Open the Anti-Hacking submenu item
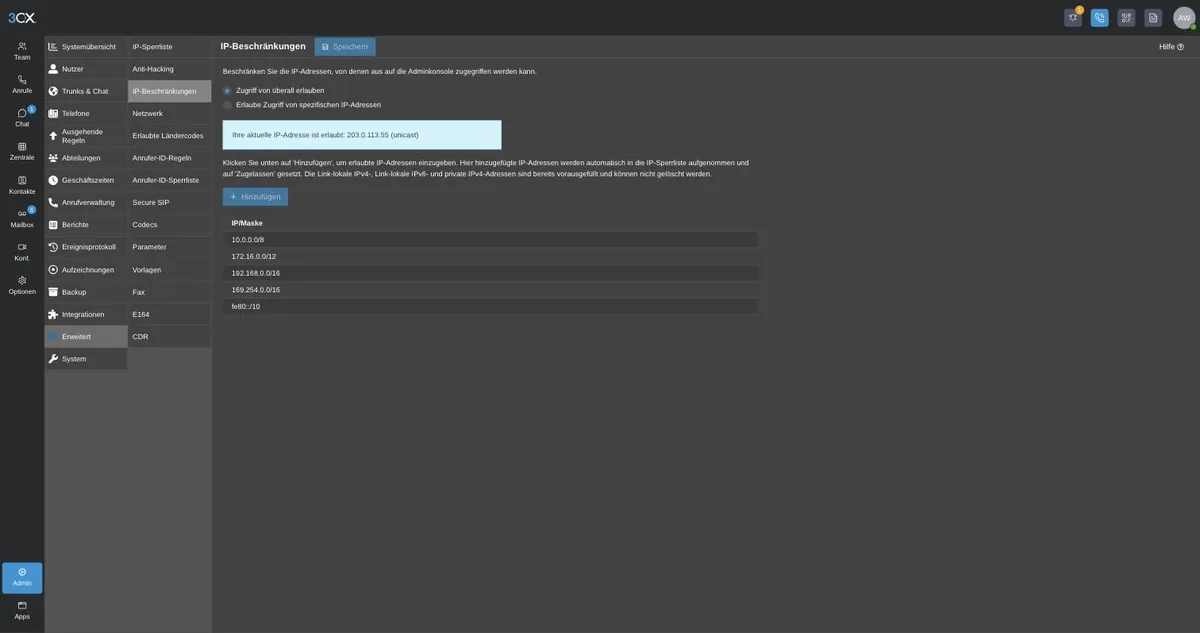Image resolution: width=1200 pixels, height=633 pixels. point(170,69)
